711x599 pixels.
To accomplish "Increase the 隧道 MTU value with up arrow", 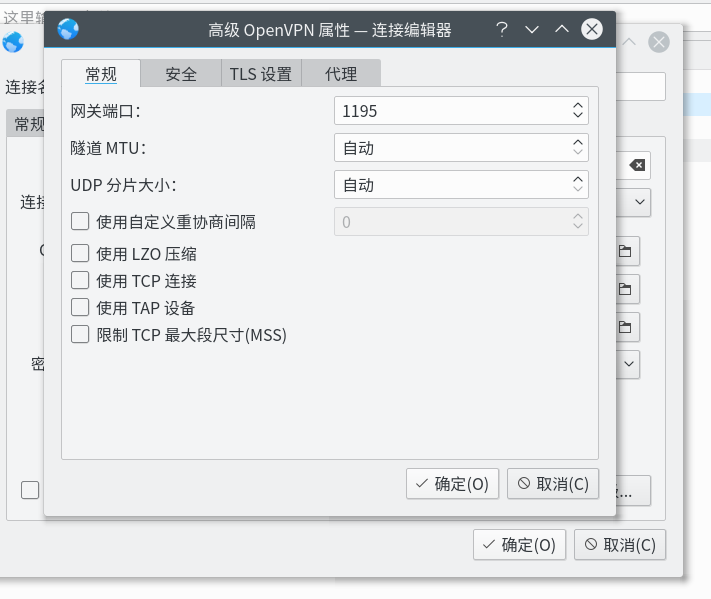I will (x=578, y=142).
